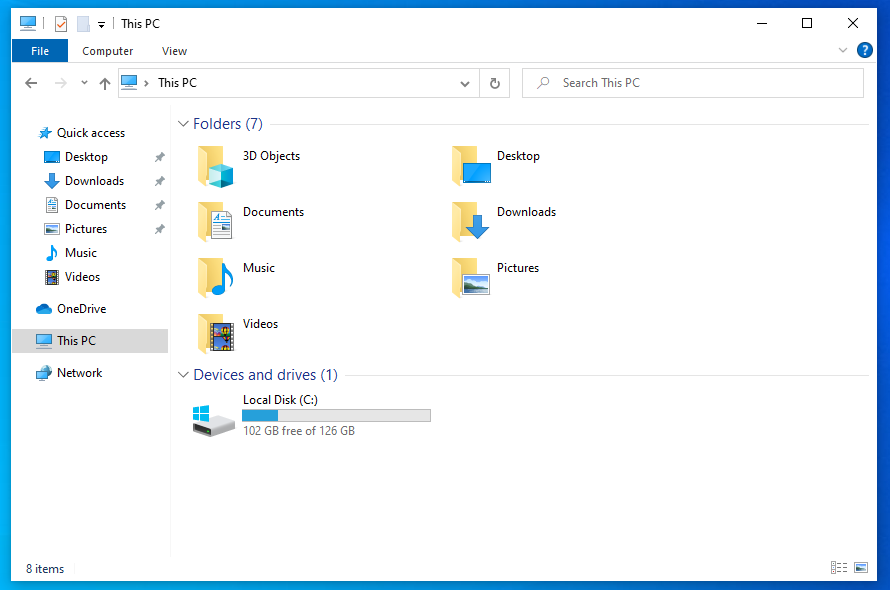Open the address bar history dropdown

(465, 83)
